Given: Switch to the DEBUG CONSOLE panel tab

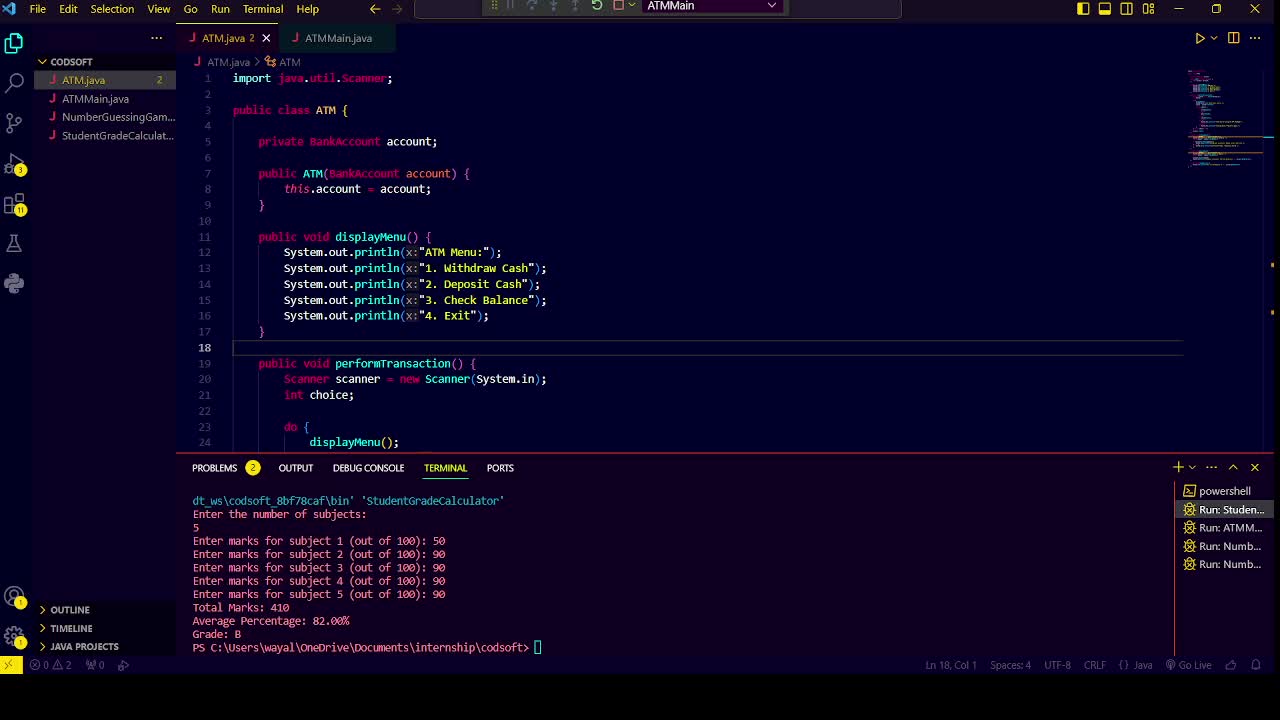Looking at the screenshot, I should tap(368, 468).
